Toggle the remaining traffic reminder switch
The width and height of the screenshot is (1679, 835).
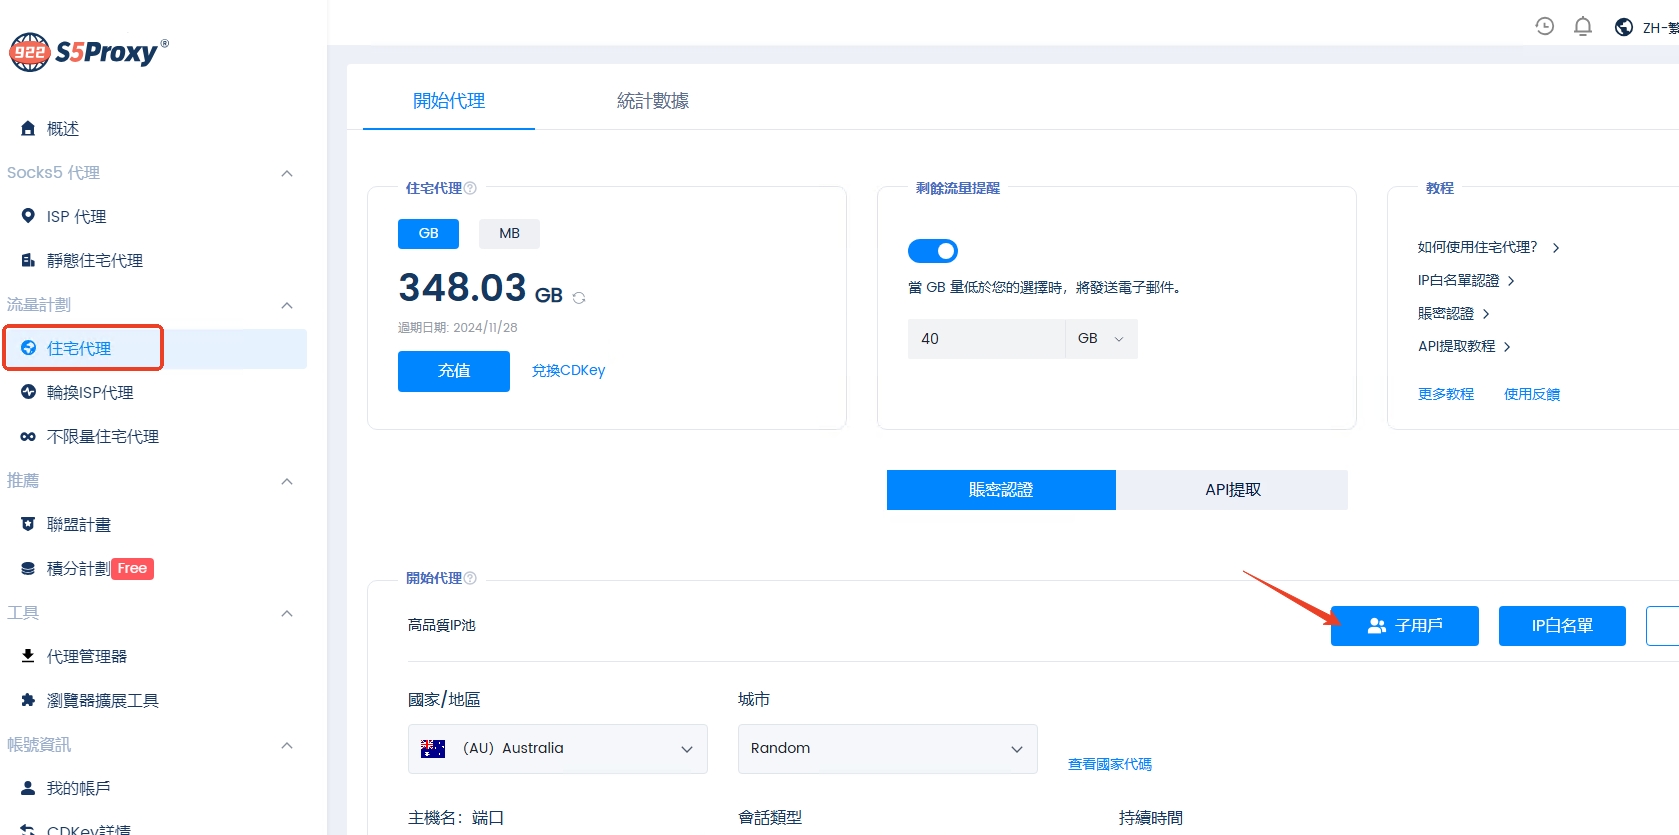(x=932, y=251)
